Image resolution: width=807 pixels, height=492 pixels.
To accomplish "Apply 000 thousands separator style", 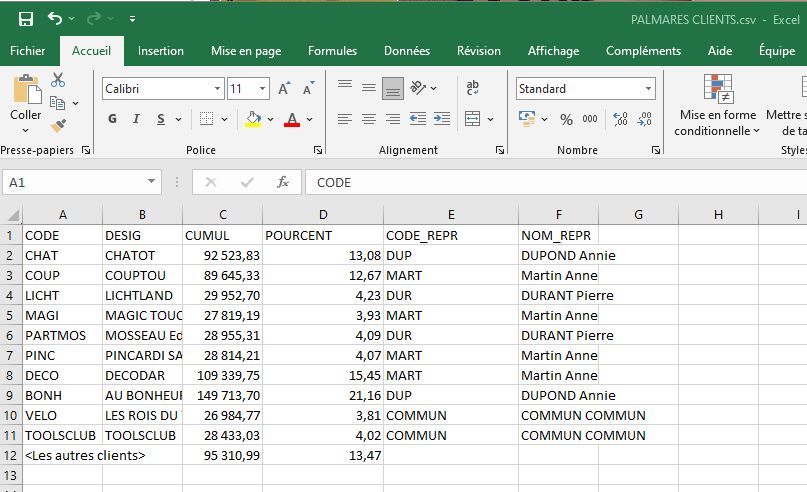I will tap(590, 119).
